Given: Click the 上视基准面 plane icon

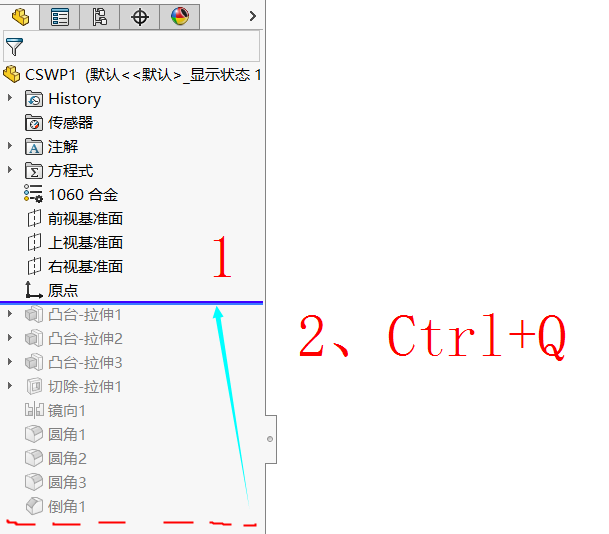Looking at the screenshot, I should tap(34, 242).
